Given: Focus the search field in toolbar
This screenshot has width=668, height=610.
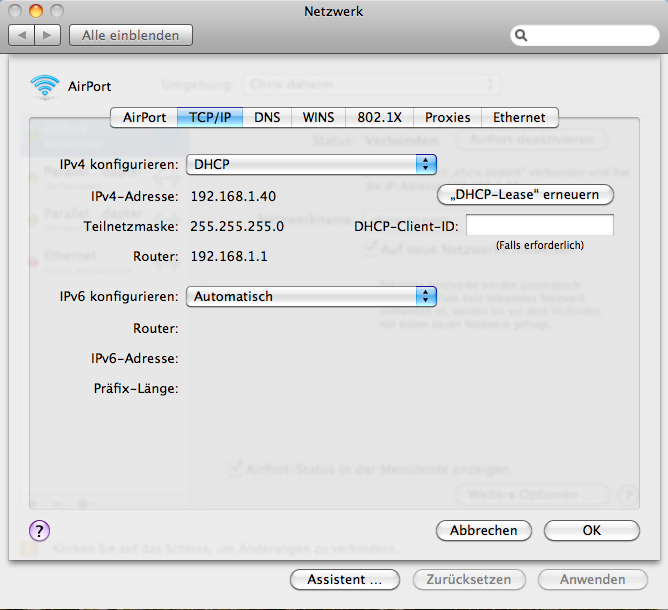Looking at the screenshot, I should point(584,35).
